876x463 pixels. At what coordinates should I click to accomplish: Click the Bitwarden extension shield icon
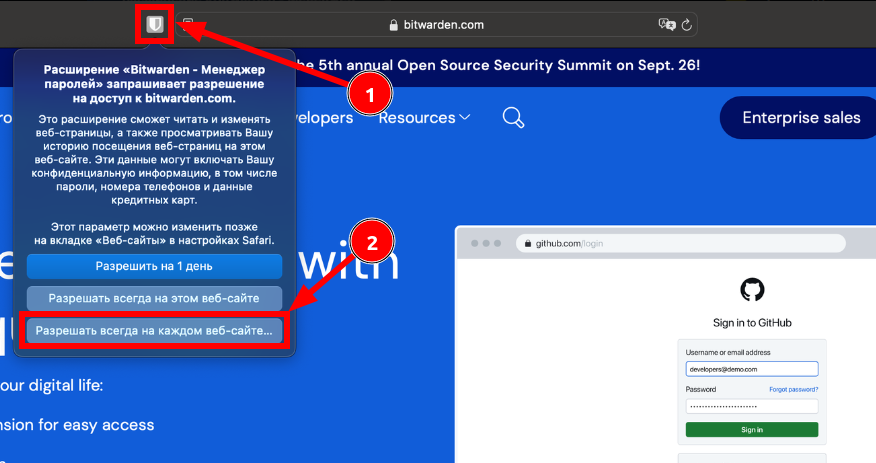tap(155, 25)
